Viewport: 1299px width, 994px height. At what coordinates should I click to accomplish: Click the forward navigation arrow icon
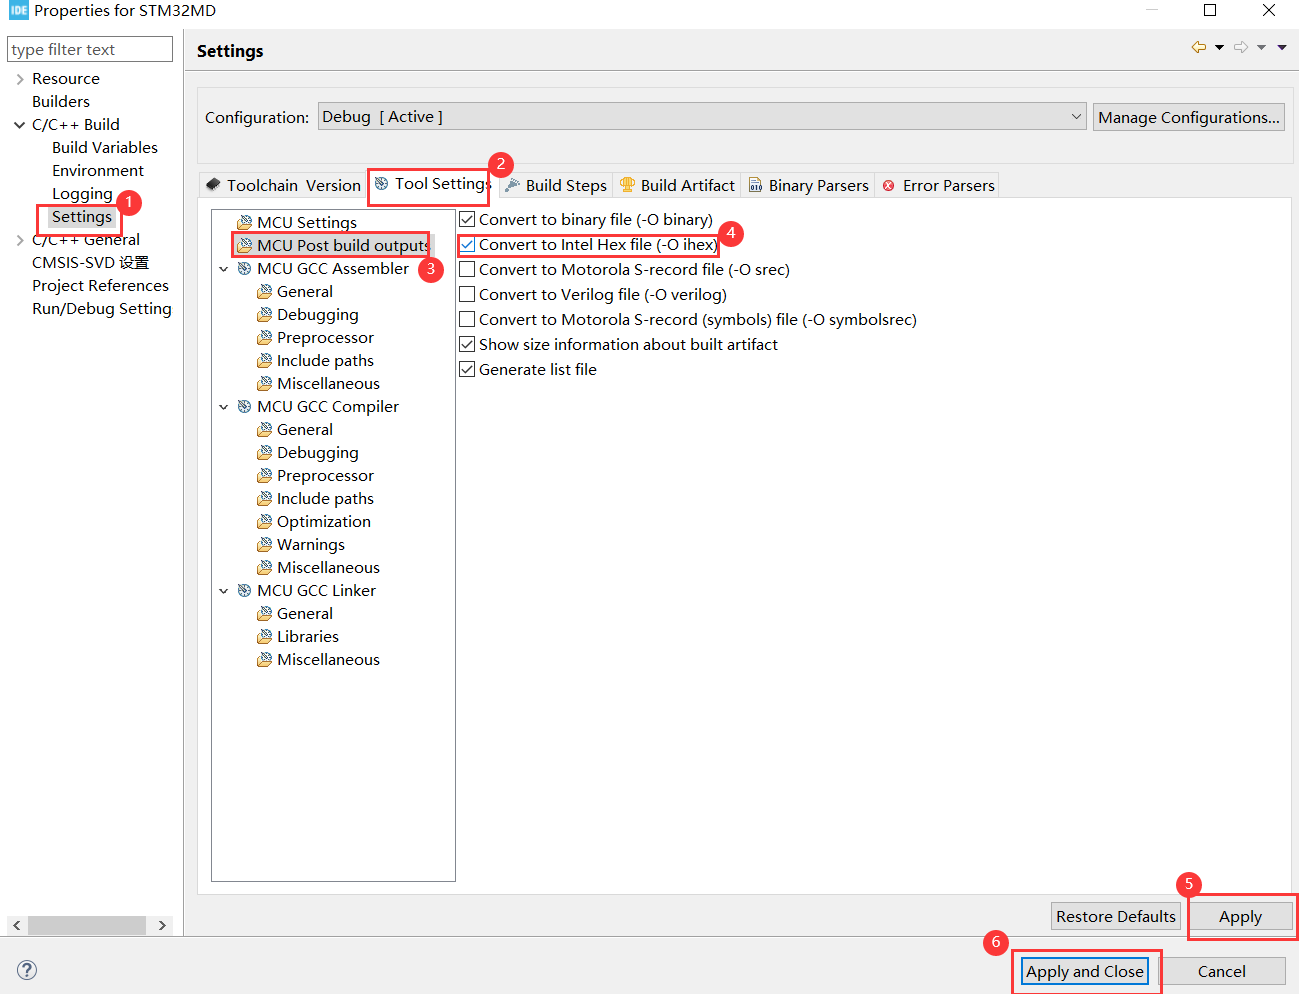pos(1240,47)
